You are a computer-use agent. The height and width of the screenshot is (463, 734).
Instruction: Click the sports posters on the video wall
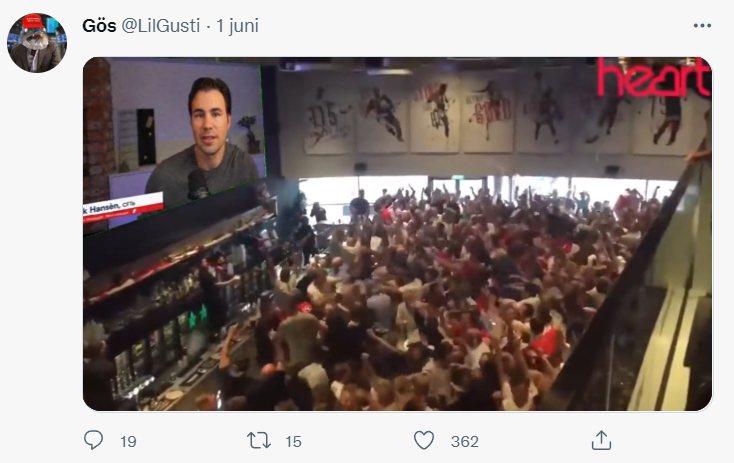496,115
